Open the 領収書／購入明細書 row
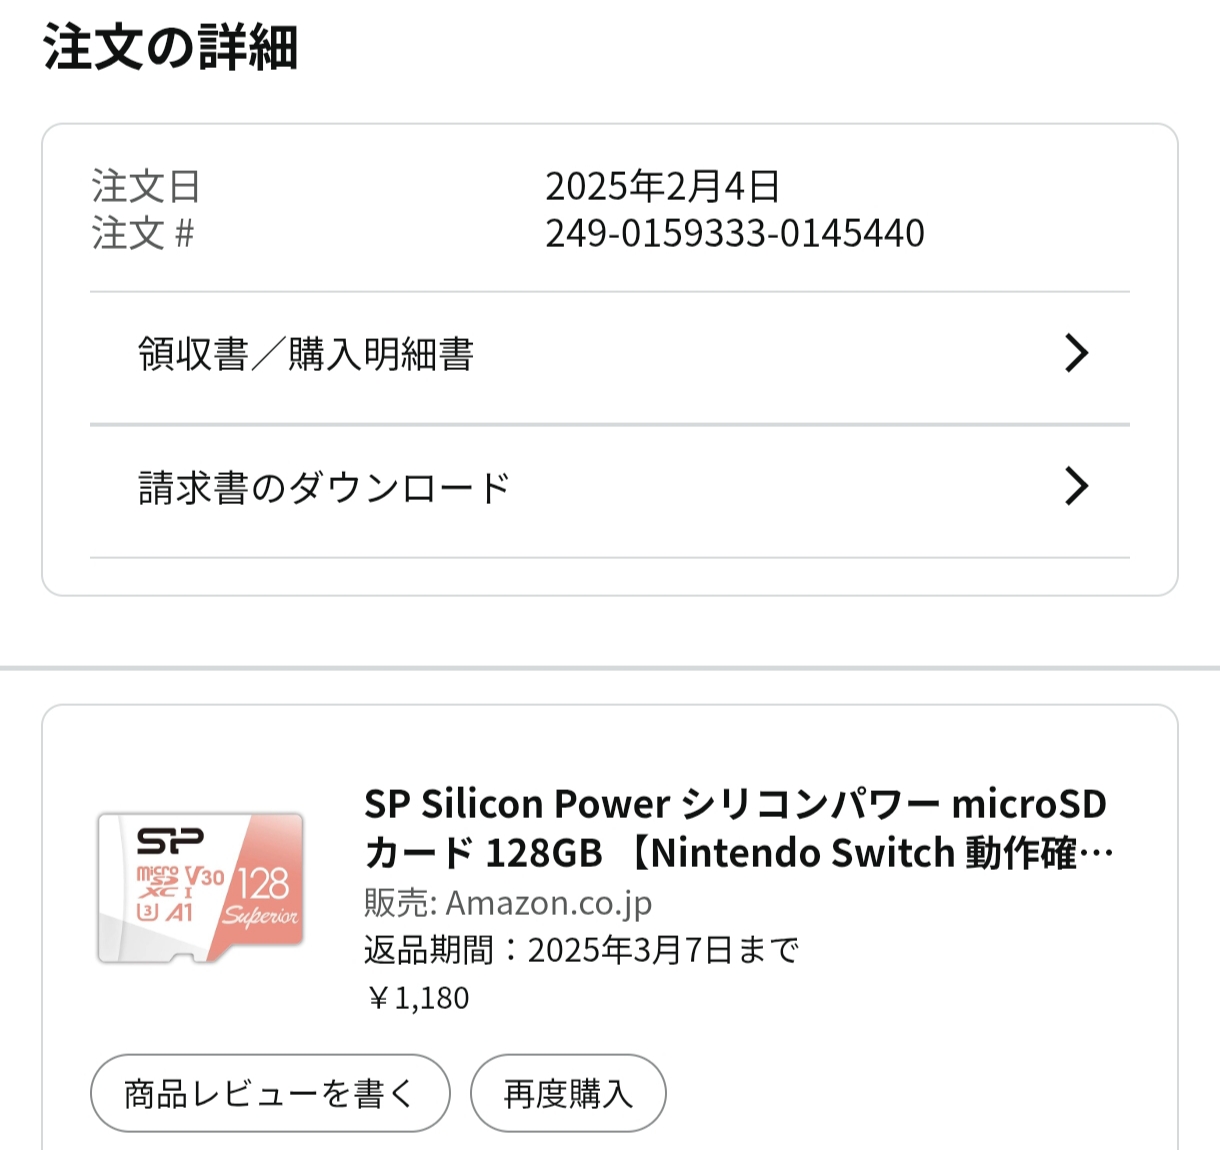 pos(306,354)
